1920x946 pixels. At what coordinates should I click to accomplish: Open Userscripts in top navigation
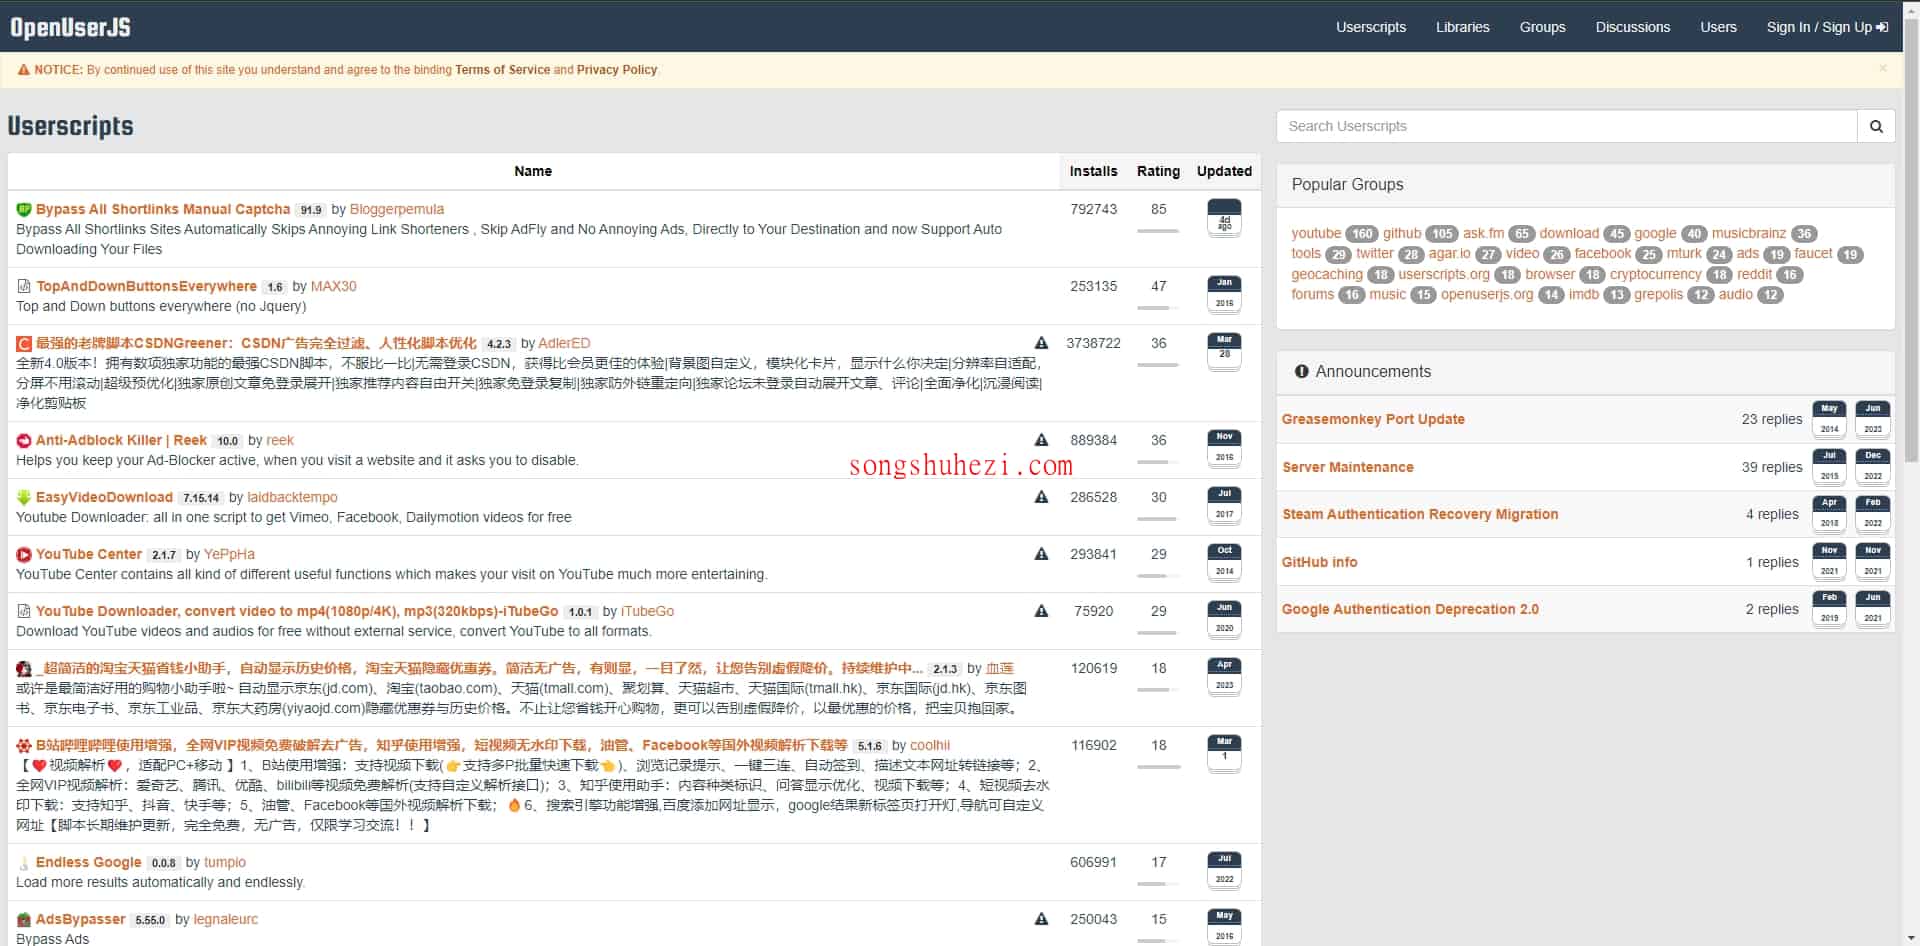[1370, 27]
